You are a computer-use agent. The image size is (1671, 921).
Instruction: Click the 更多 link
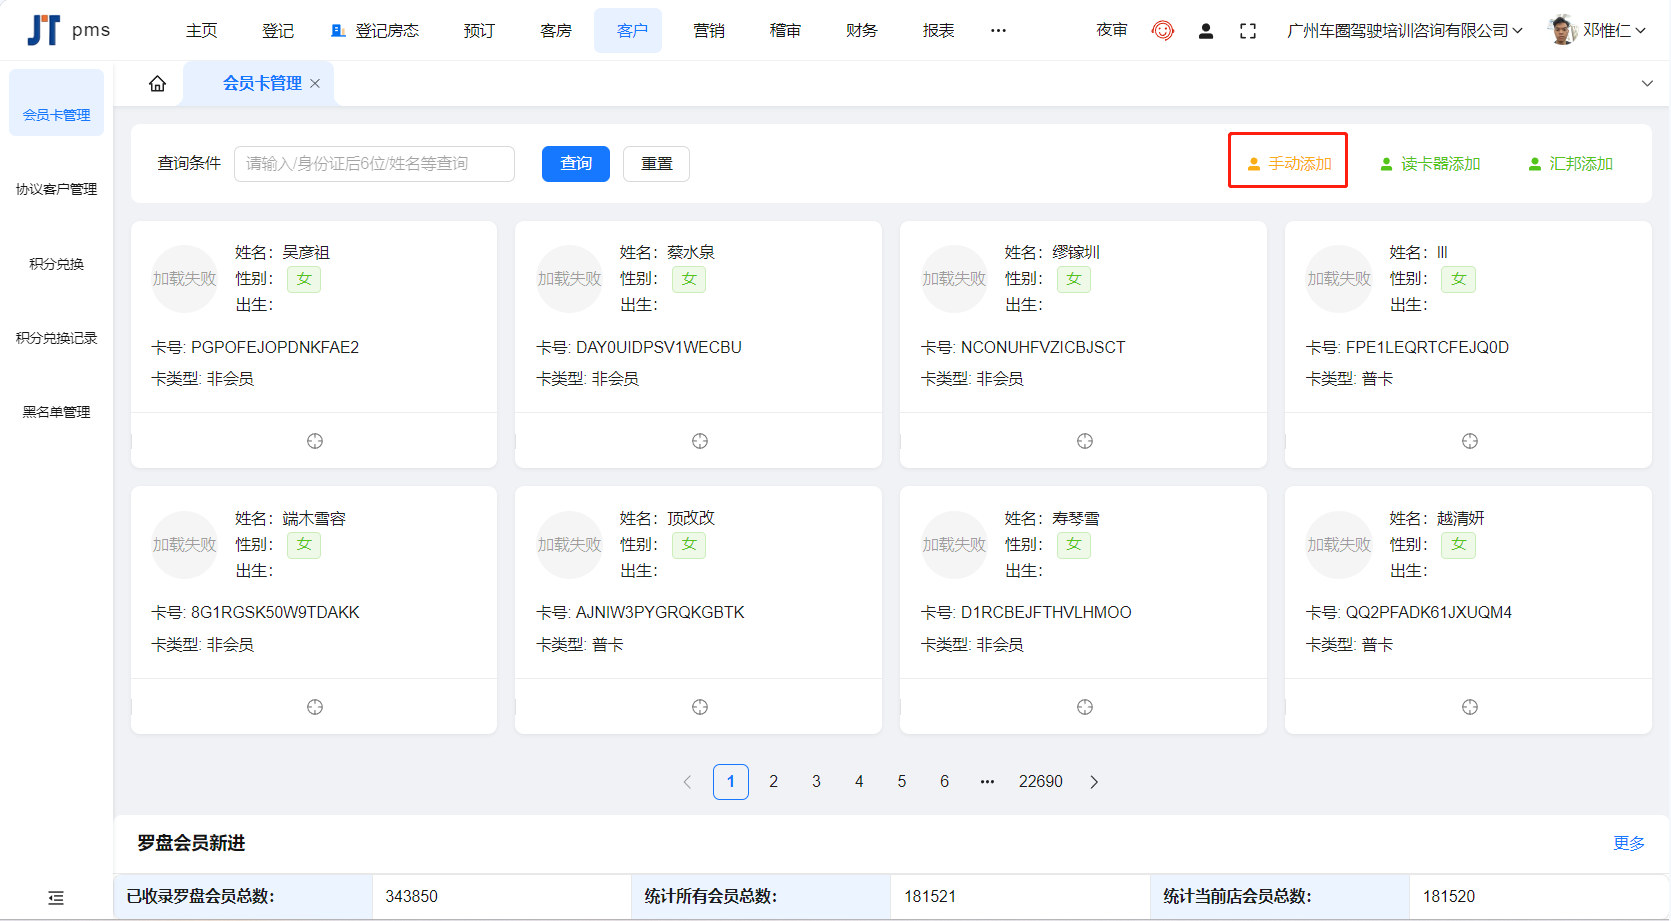tap(1628, 843)
